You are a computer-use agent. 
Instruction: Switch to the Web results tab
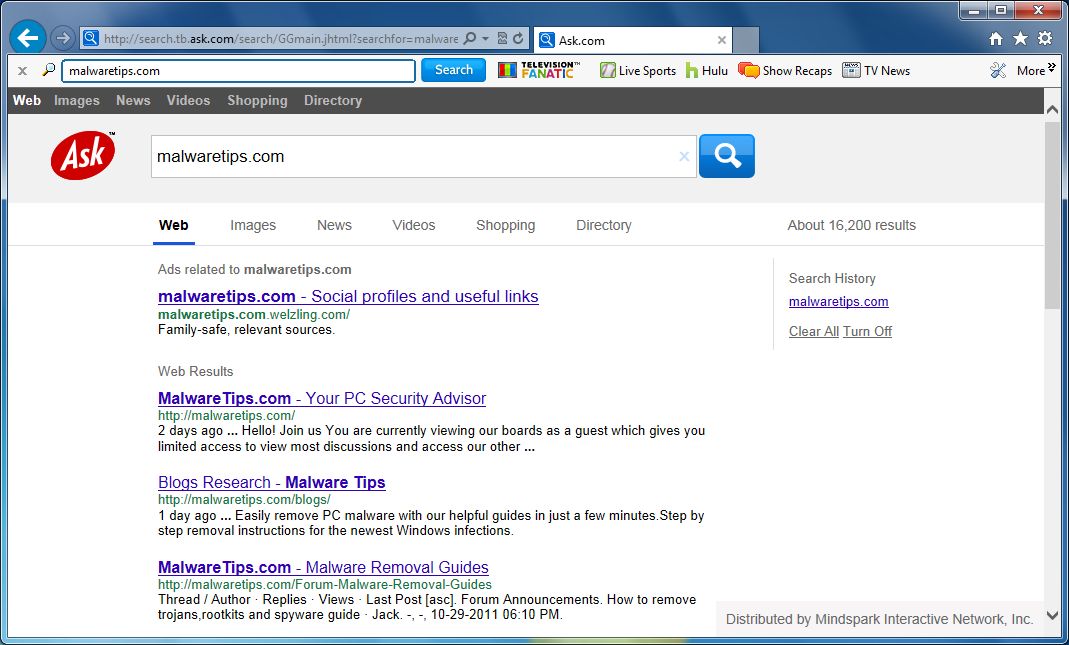click(x=173, y=226)
